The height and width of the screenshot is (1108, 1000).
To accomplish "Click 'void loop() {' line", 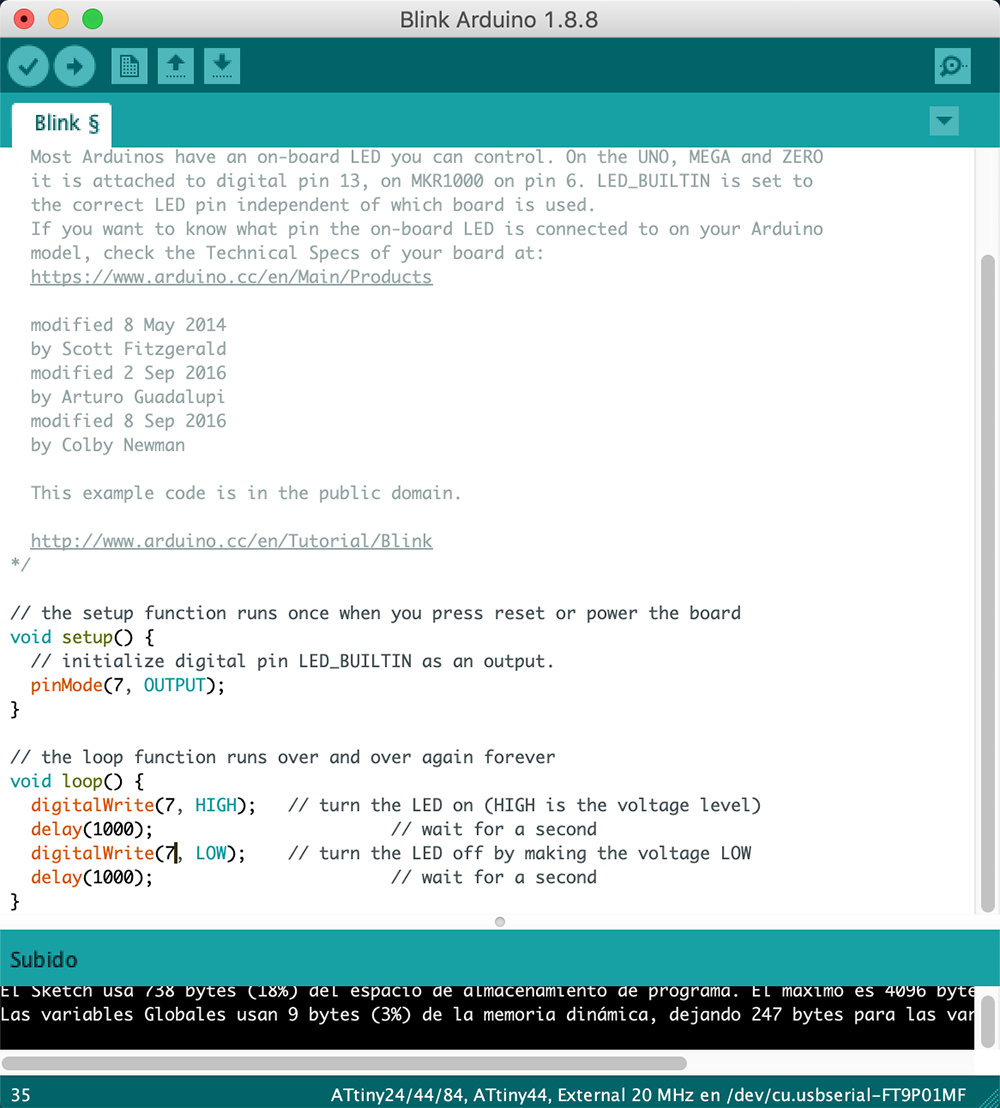I will click(x=77, y=782).
